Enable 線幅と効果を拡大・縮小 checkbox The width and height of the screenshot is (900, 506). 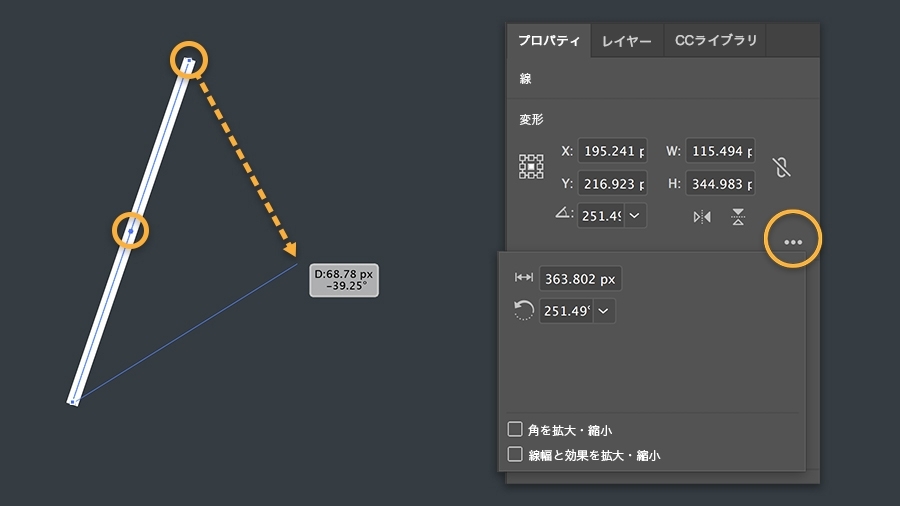point(515,455)
